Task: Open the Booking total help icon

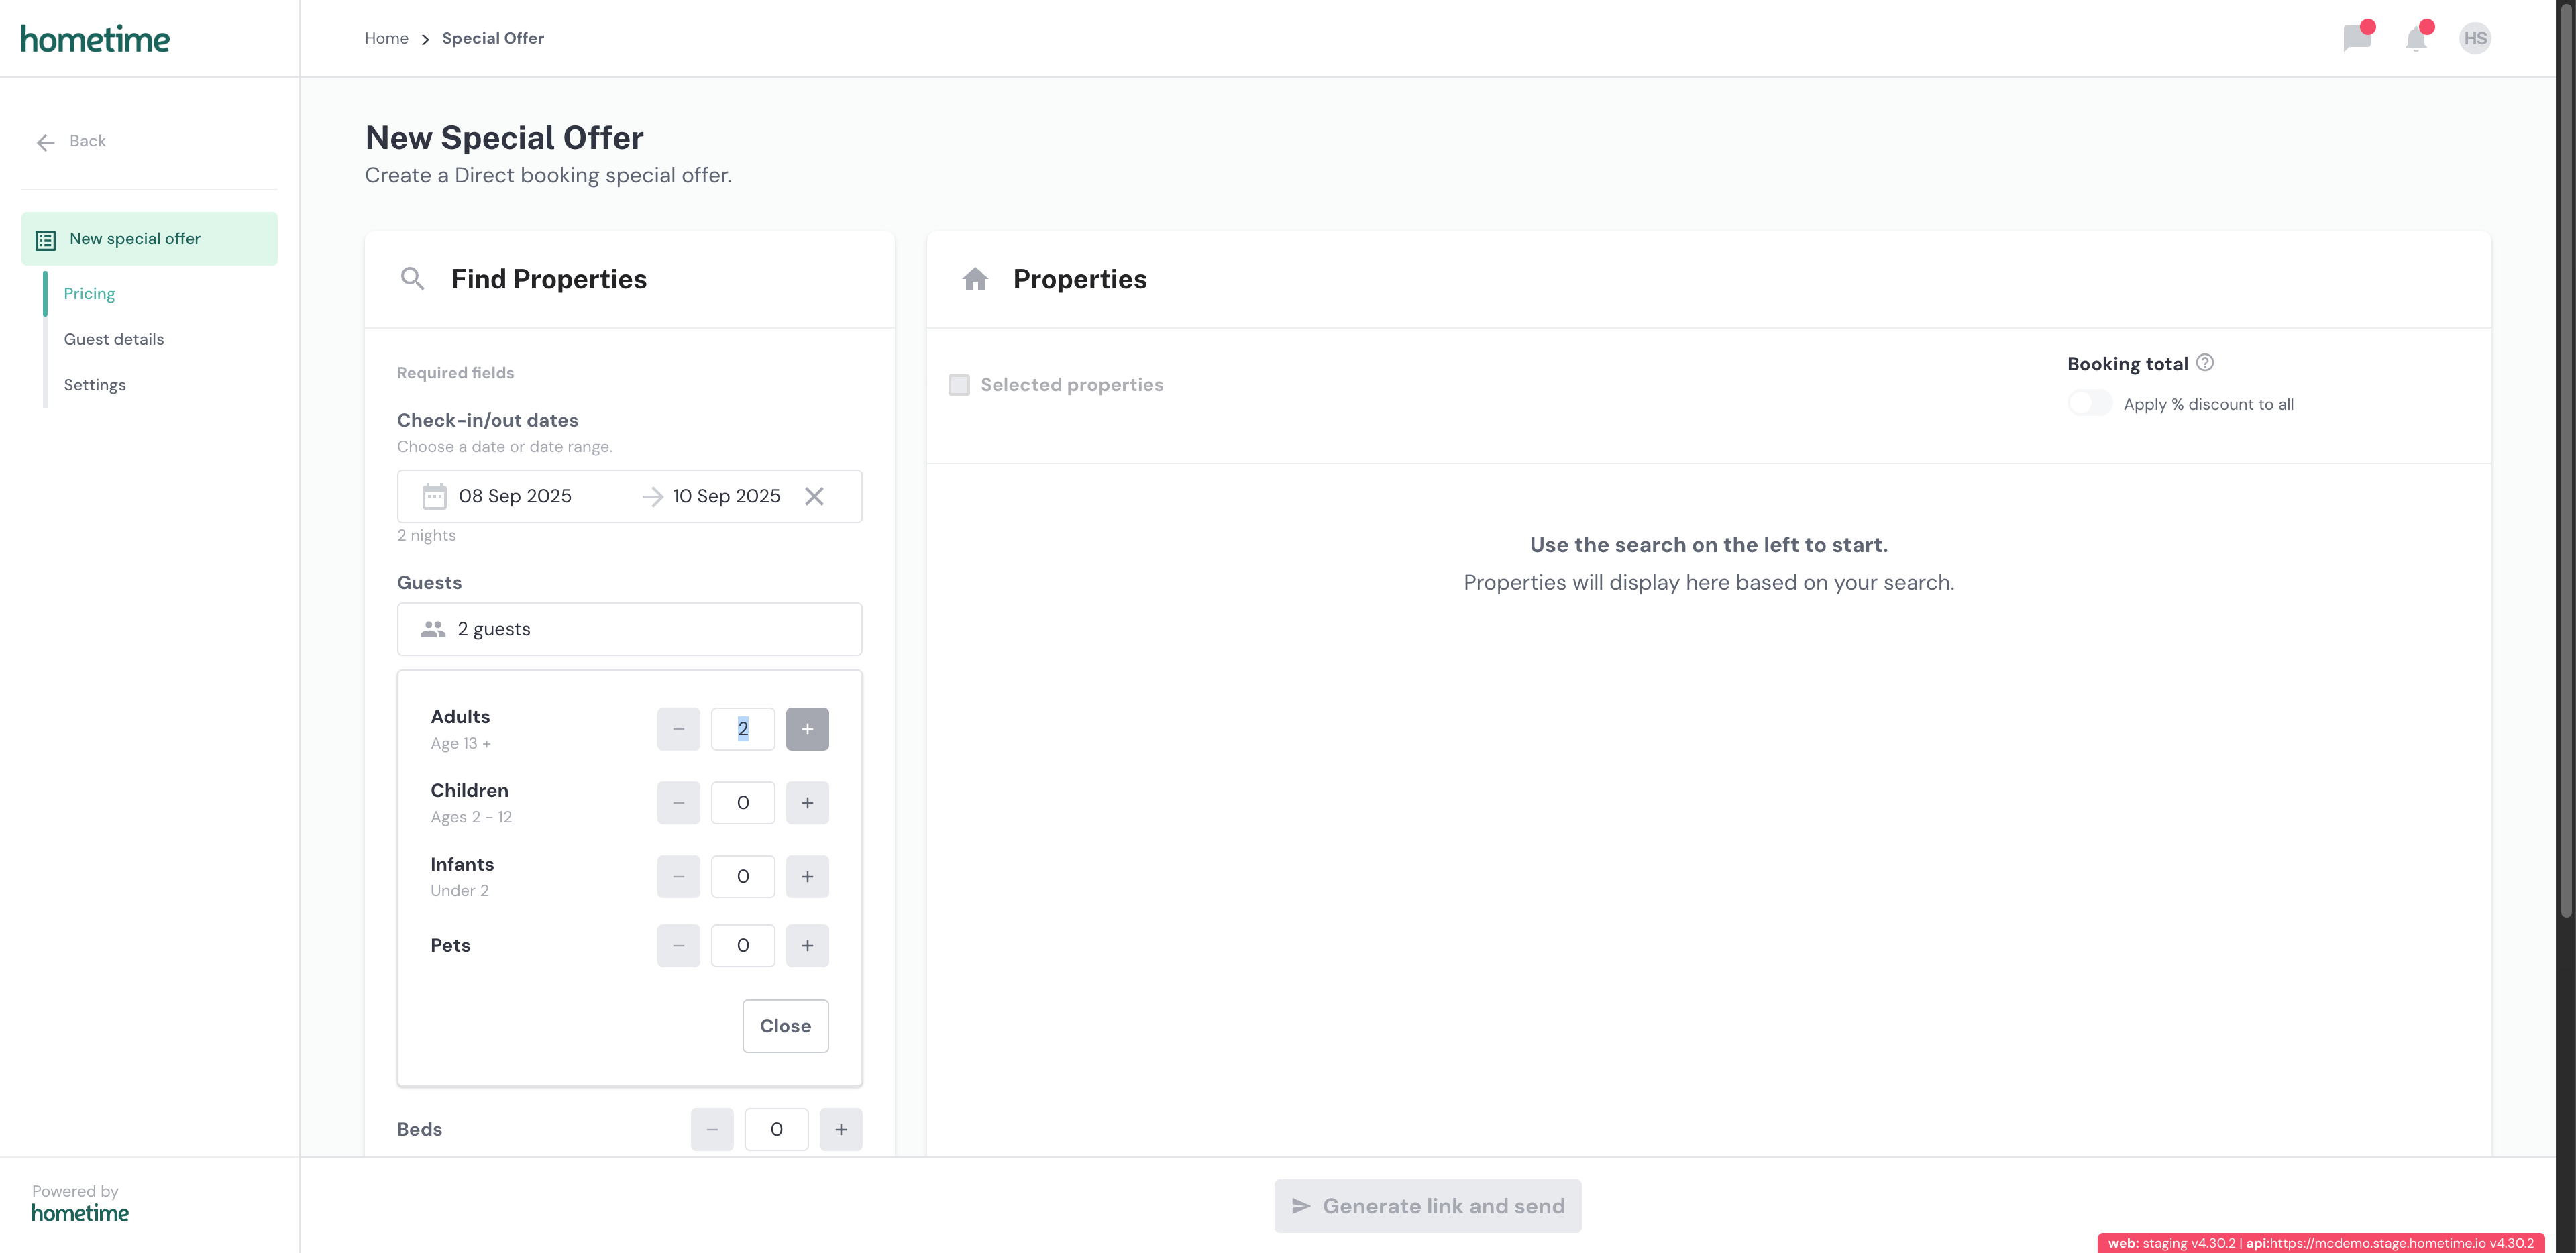Action: click(2204, 363)
